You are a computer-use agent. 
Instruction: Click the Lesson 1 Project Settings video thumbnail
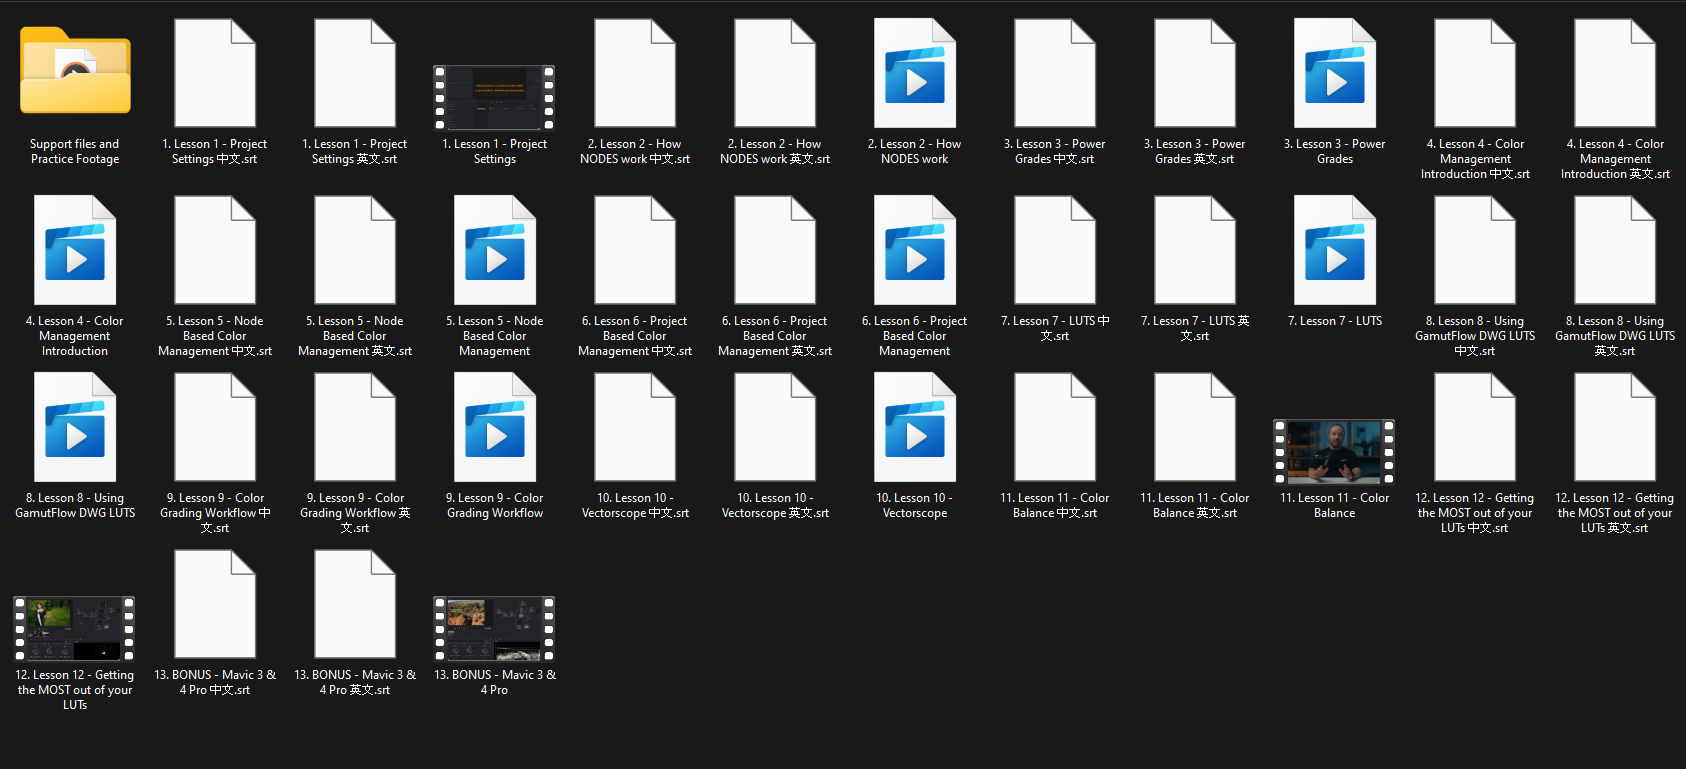pos(494,98)
